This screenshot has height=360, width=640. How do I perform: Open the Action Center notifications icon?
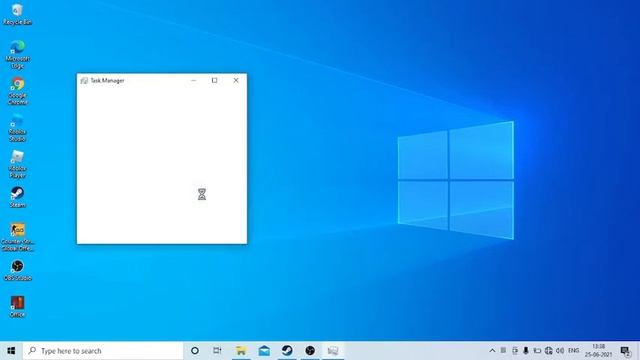coord(625,351)
